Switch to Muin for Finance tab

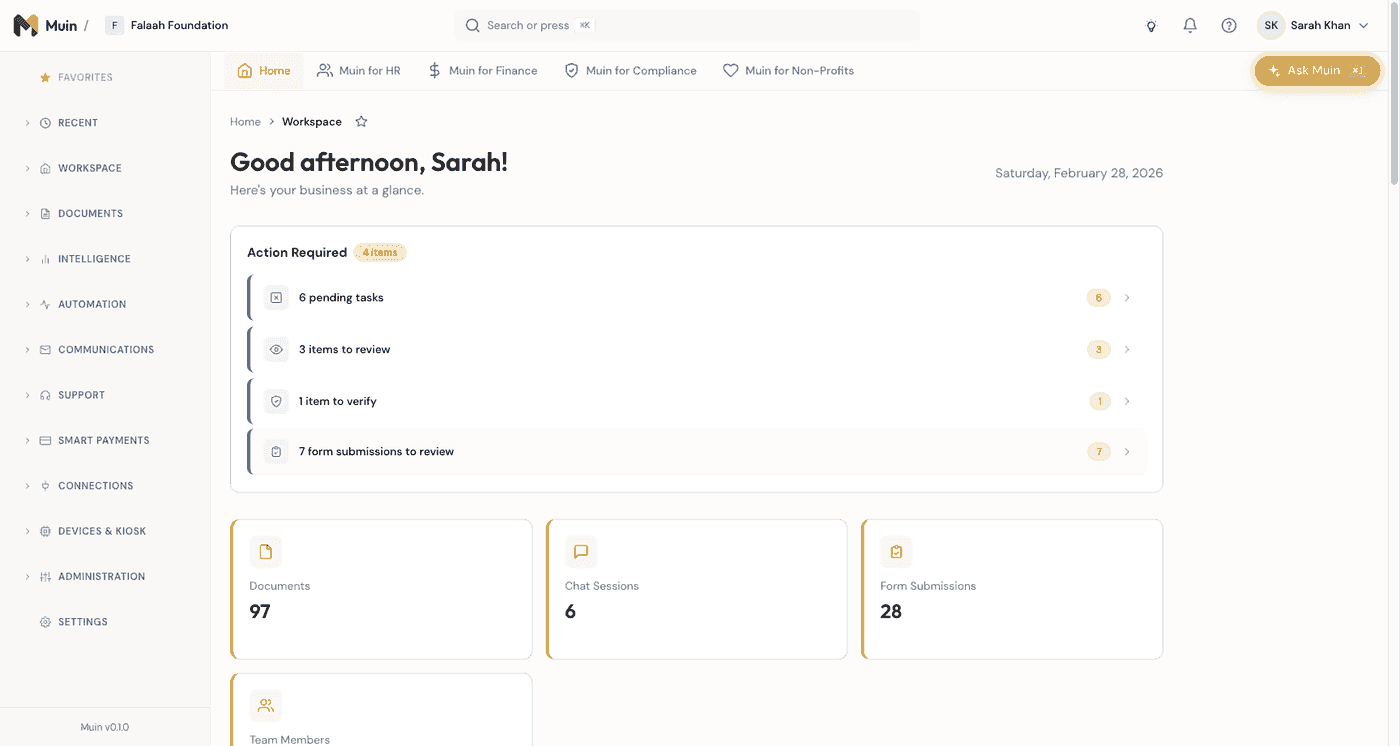tap(483, 71)
